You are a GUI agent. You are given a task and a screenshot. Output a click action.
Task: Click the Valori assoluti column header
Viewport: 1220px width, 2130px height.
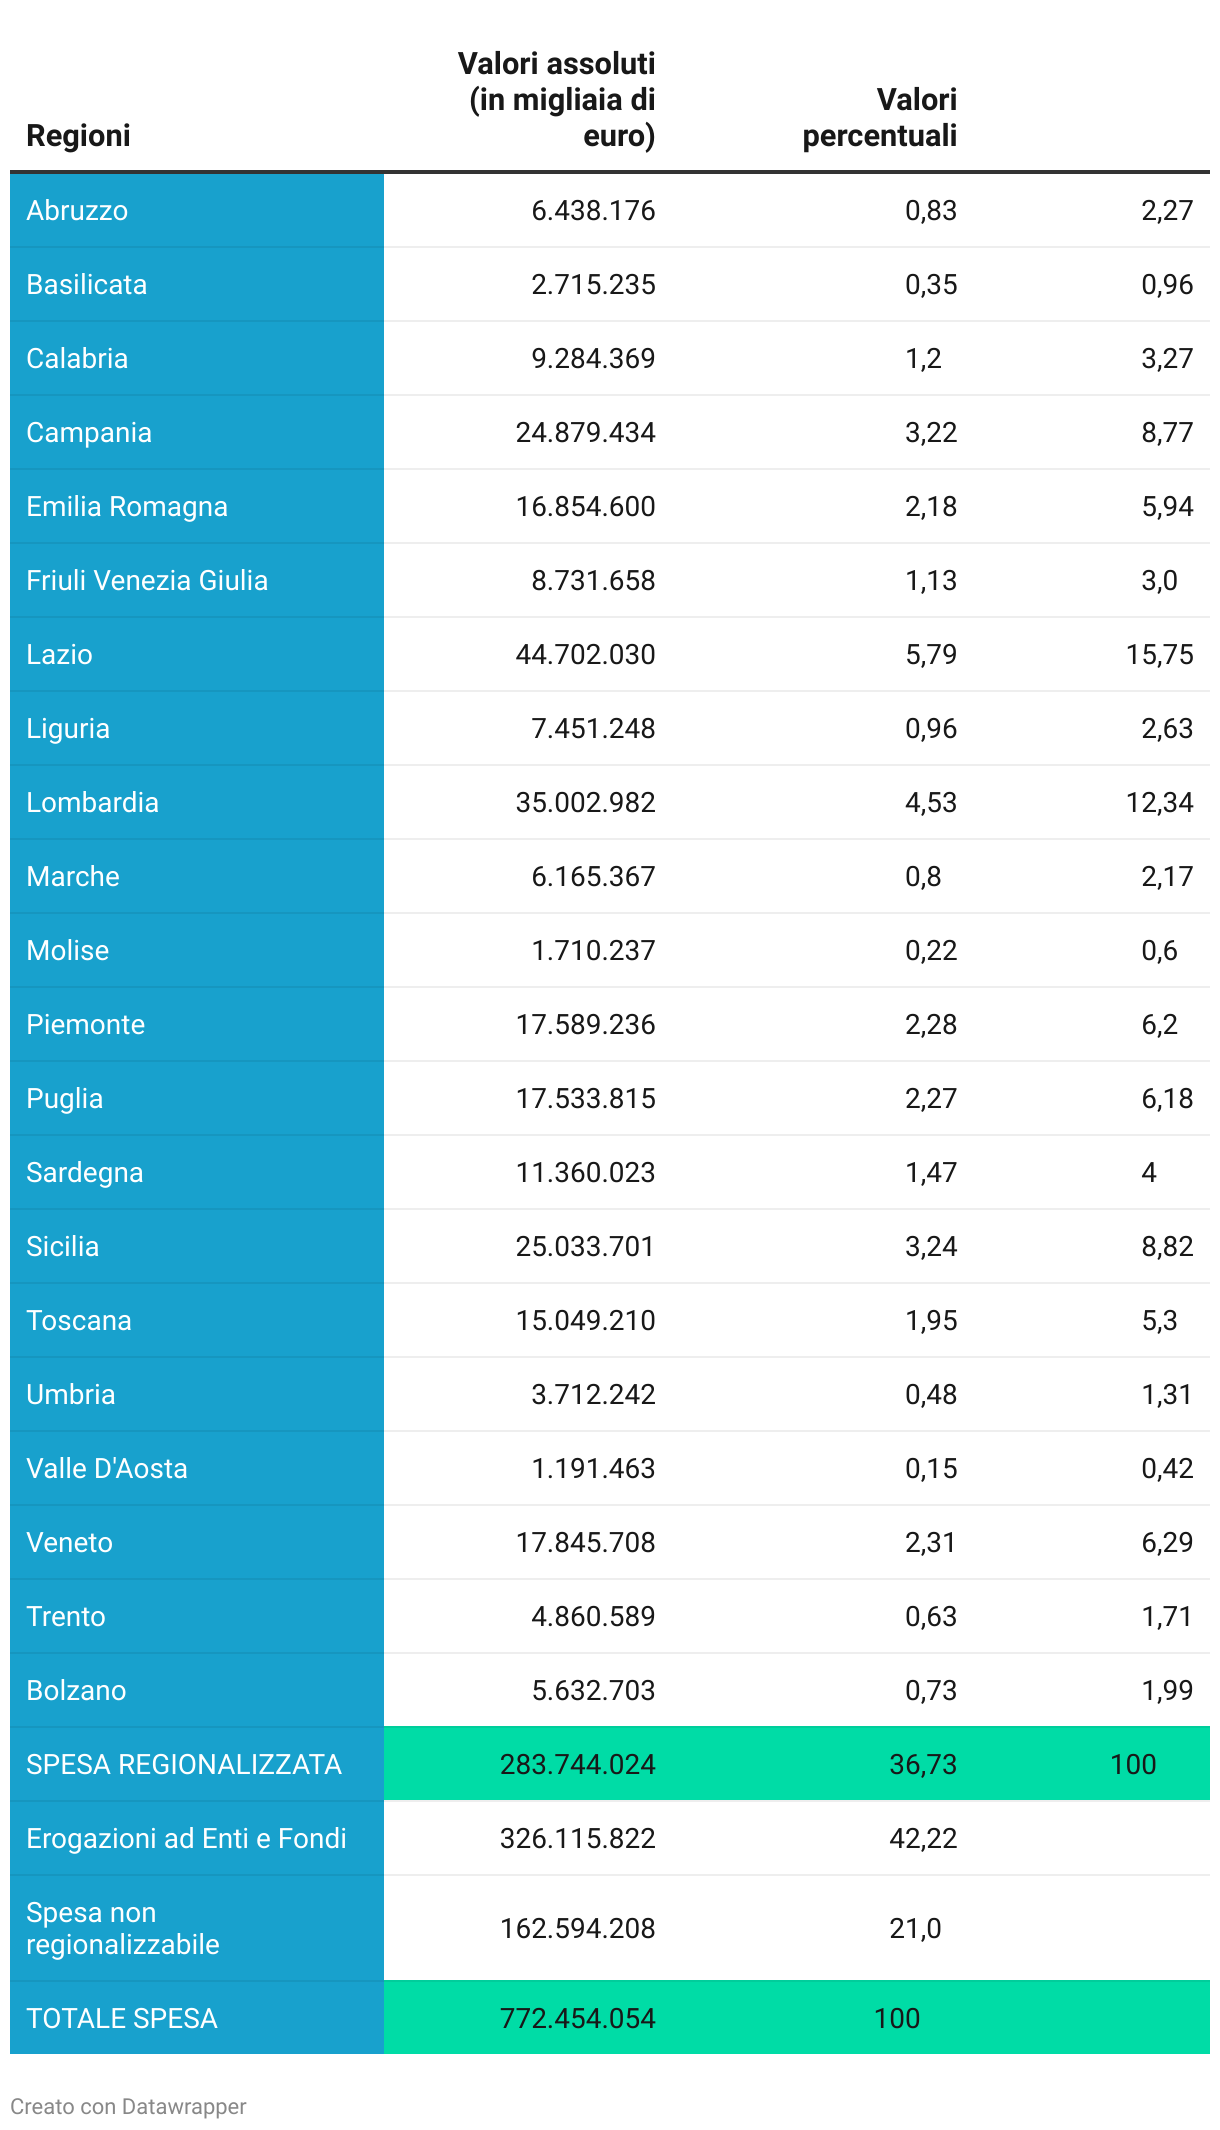tap(557, 100)
